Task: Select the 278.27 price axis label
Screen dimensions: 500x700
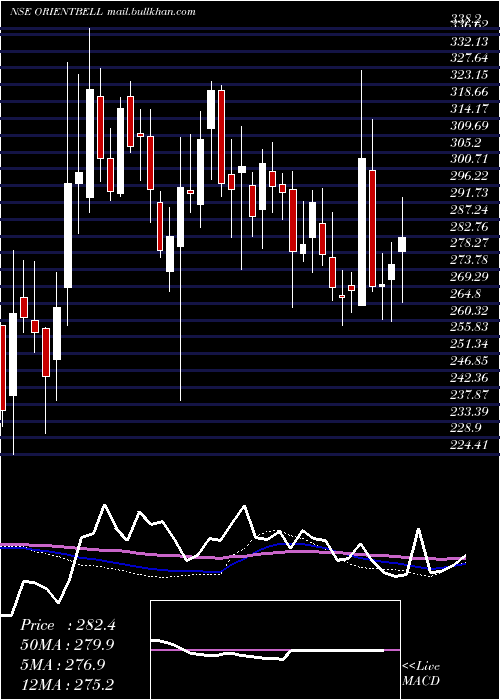Action: click(x=468, y=243)
